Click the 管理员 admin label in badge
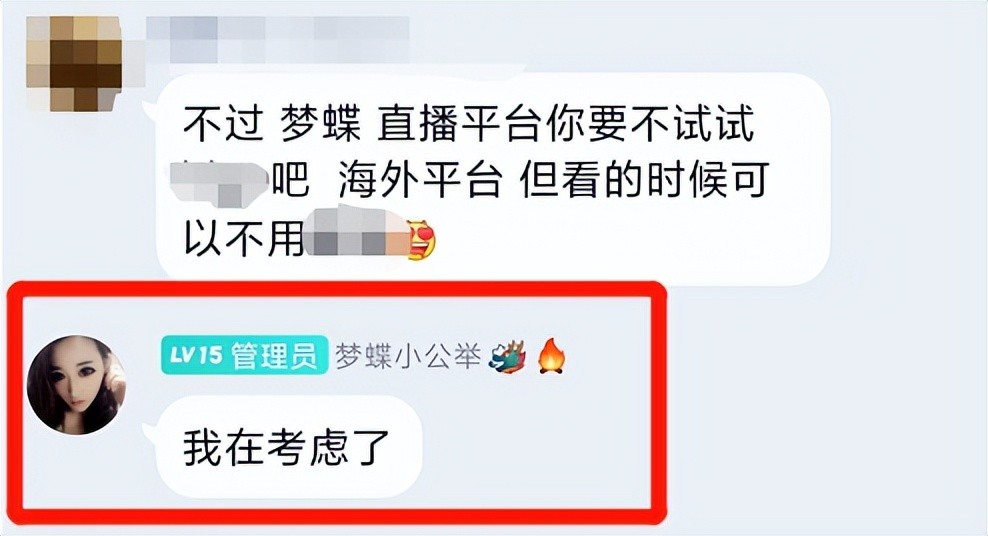 pyautogui.click(x=274, y=356)
